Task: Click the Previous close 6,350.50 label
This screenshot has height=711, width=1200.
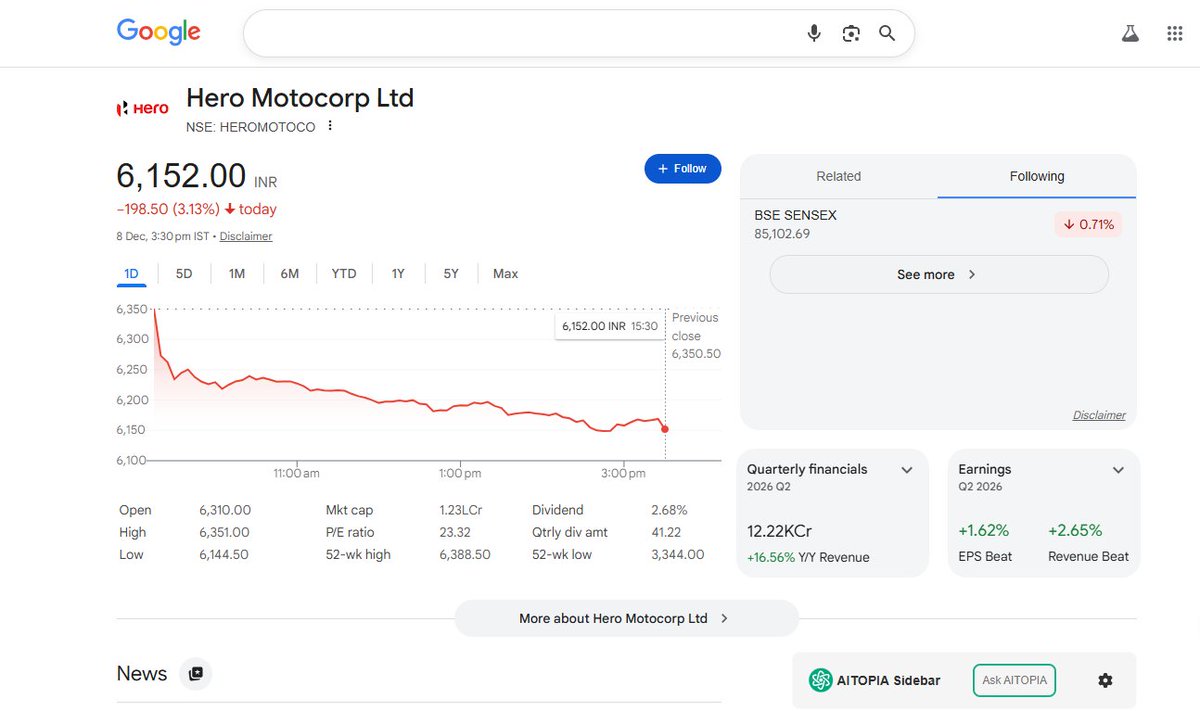Action: [x=696, y=336]
